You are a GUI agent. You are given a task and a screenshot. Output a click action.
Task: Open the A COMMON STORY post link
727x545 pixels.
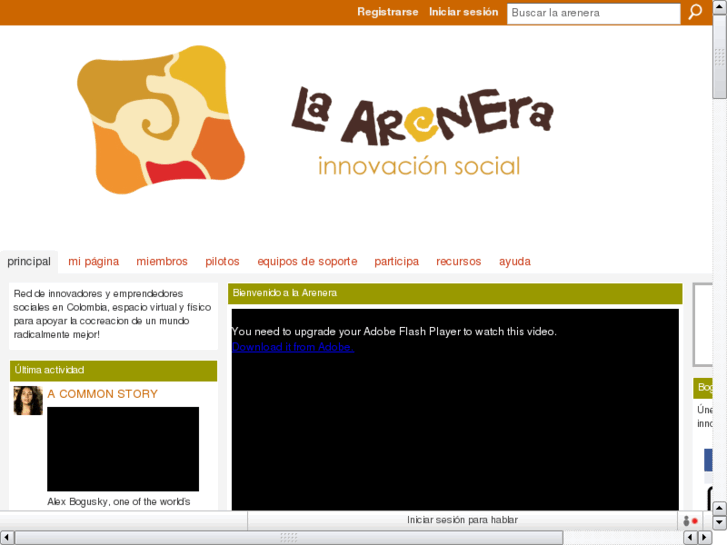[x=102, y=394]
